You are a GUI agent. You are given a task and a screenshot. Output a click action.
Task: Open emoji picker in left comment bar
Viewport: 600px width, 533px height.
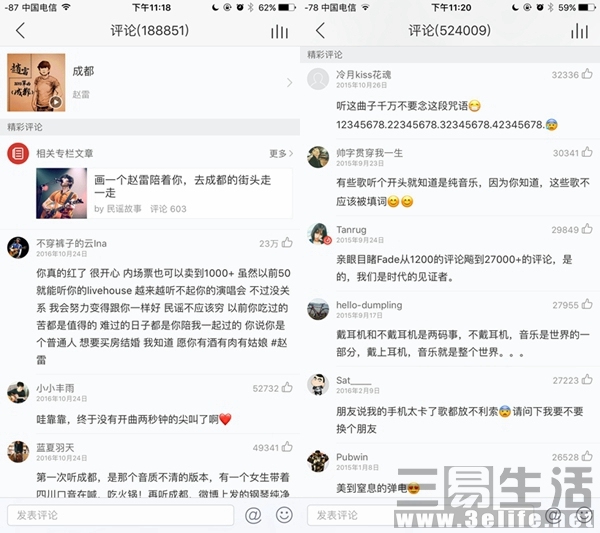point(284,515)
